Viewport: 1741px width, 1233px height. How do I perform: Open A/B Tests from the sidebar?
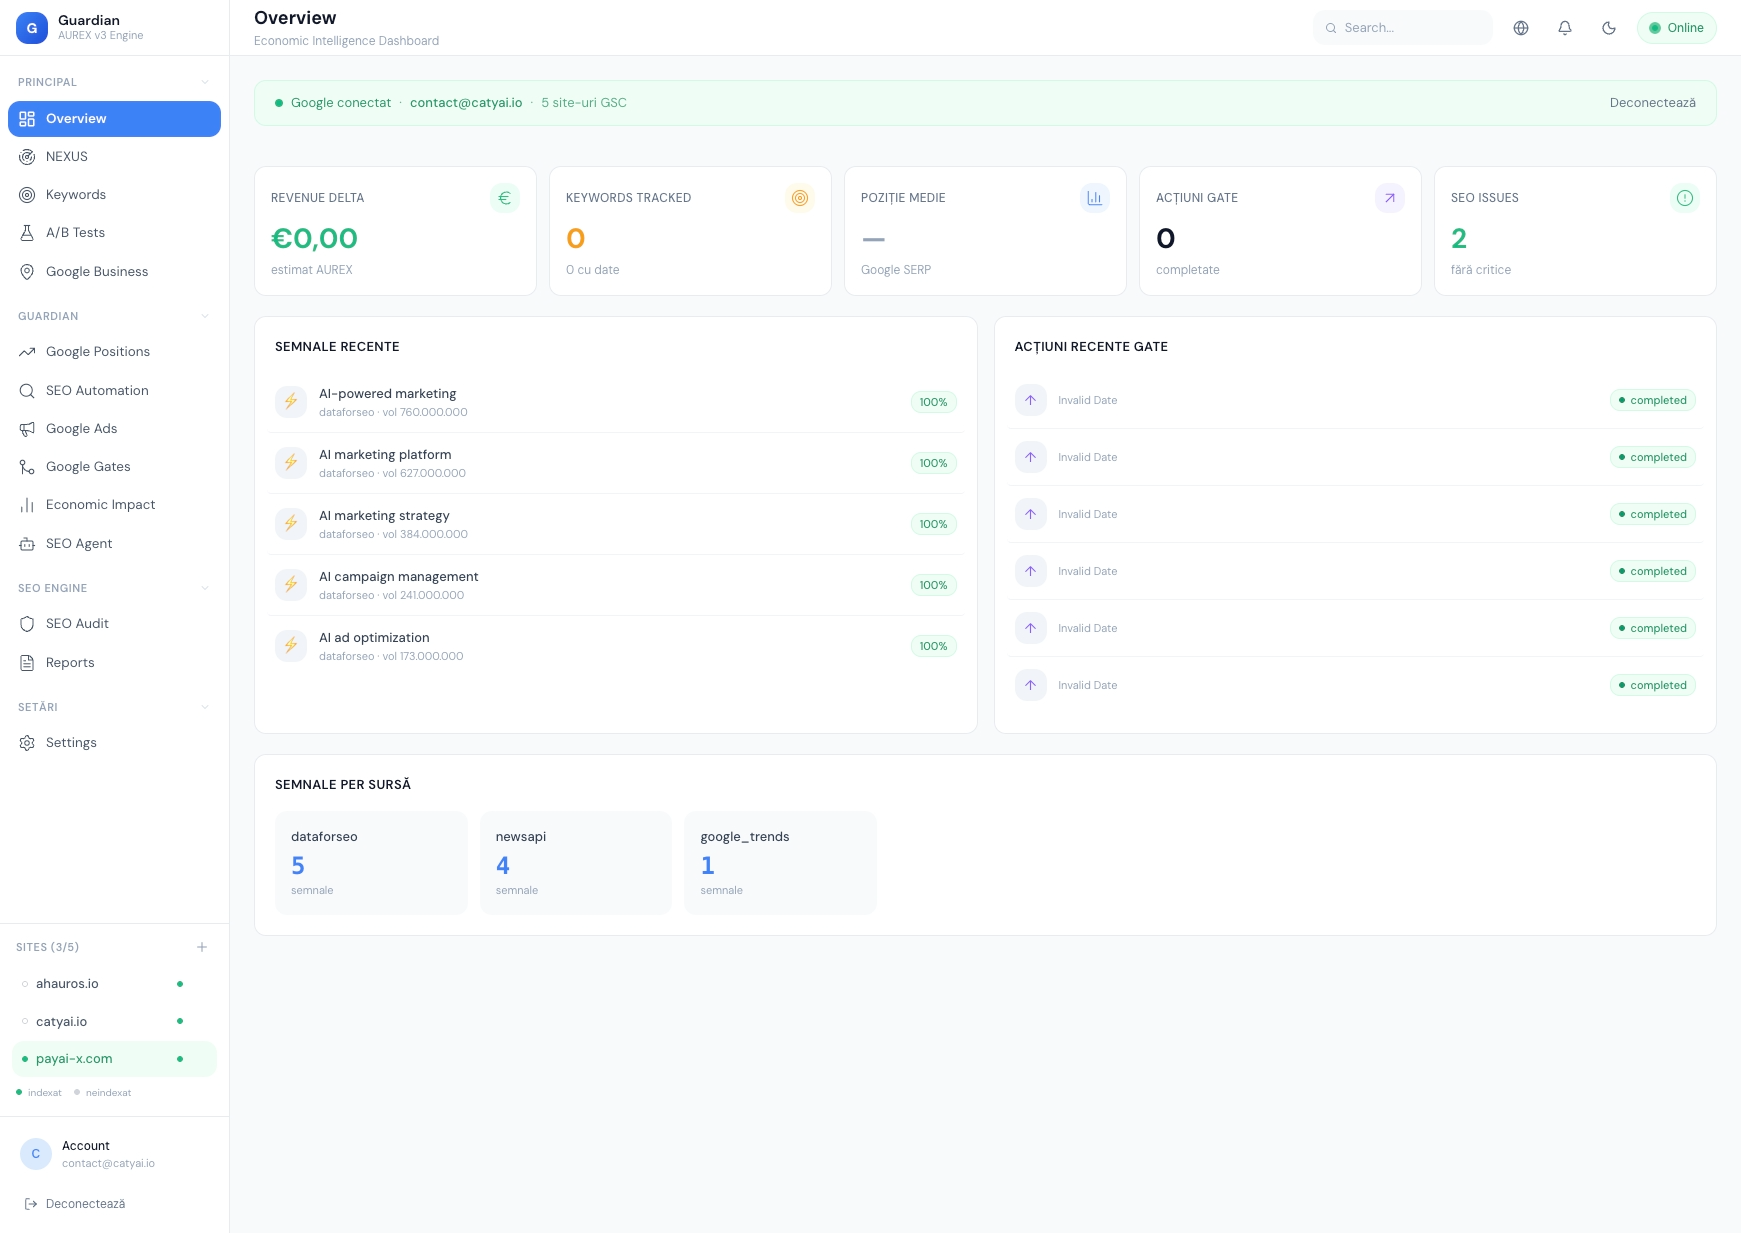point(74,232)
